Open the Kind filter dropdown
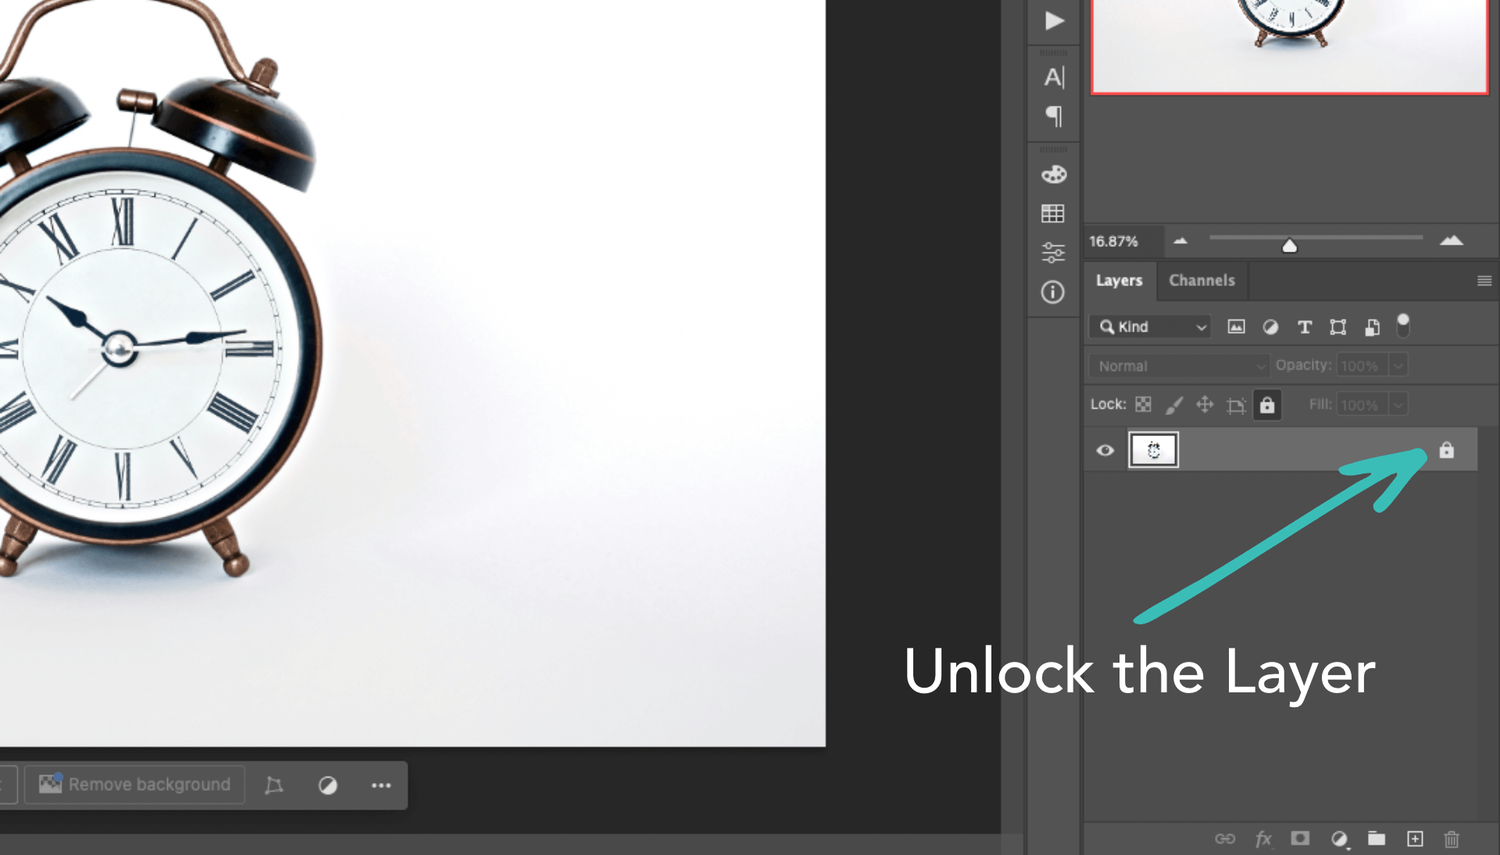1500x855 pixels. (x=1149, y=326)
